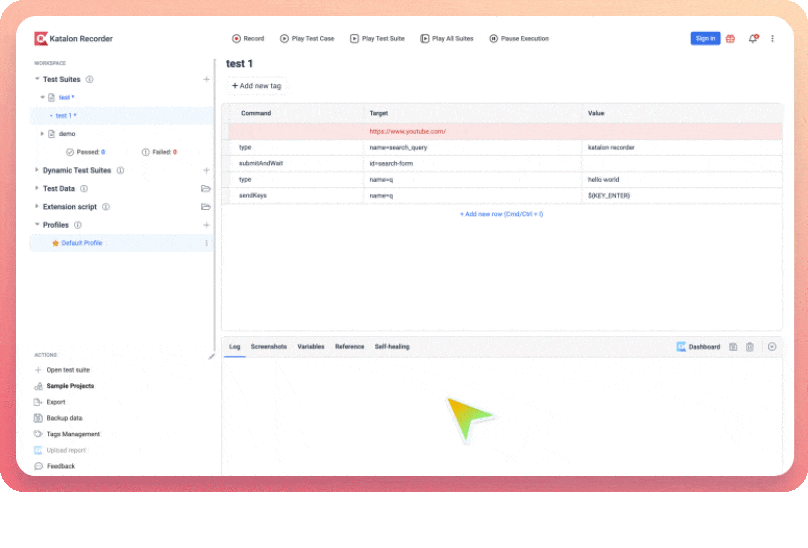Open the Dashboard link

click(698, 347)
